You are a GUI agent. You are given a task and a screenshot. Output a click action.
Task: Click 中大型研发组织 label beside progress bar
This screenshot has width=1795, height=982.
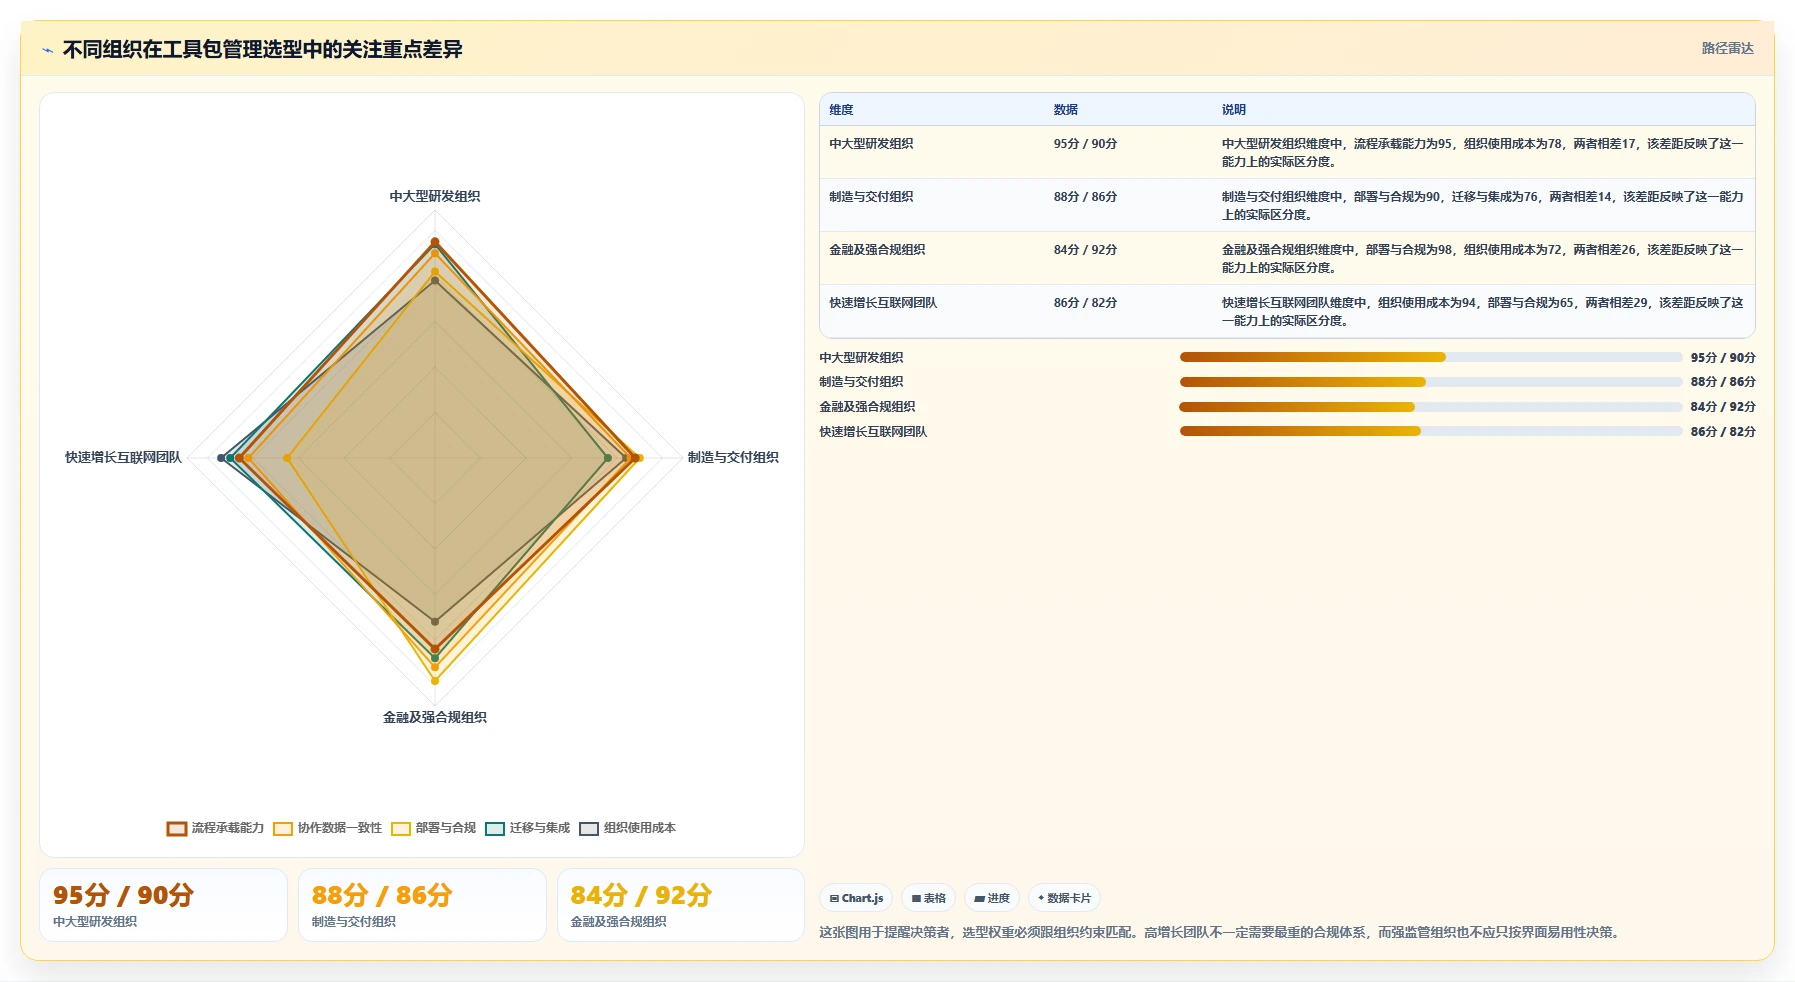(x=861, y=358)
